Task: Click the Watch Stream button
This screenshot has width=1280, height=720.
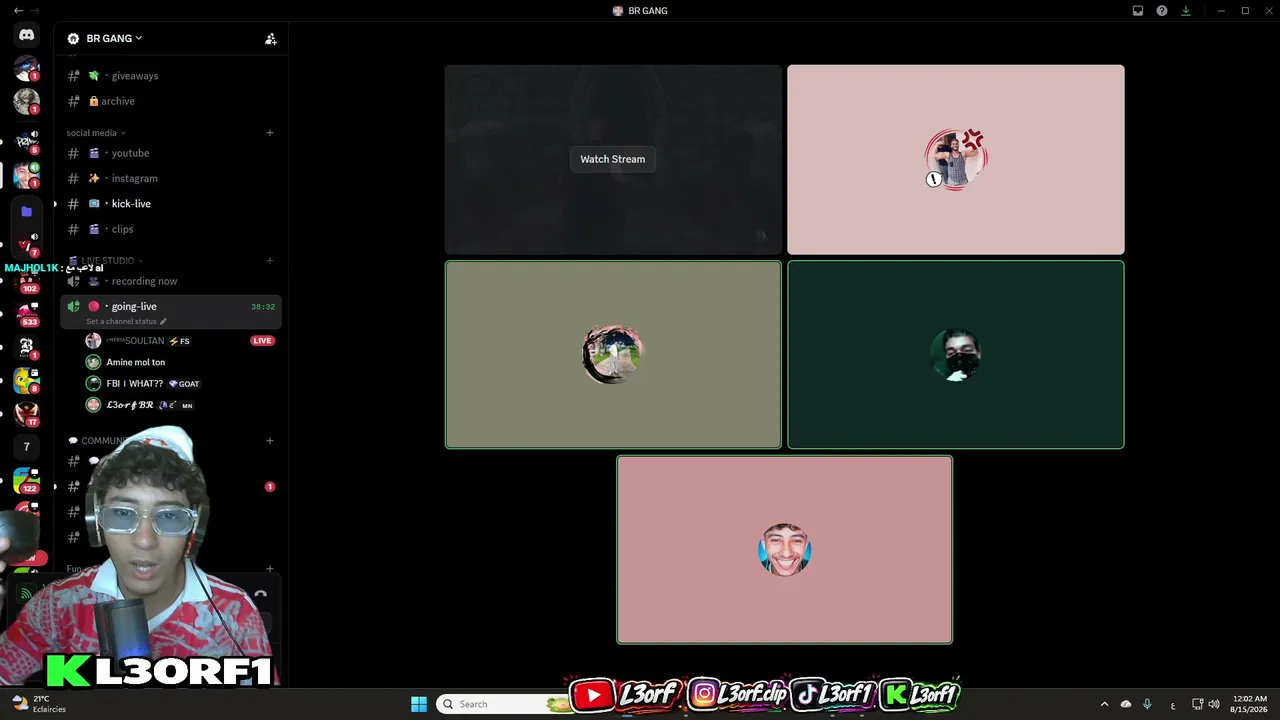Action: (613, 159)
